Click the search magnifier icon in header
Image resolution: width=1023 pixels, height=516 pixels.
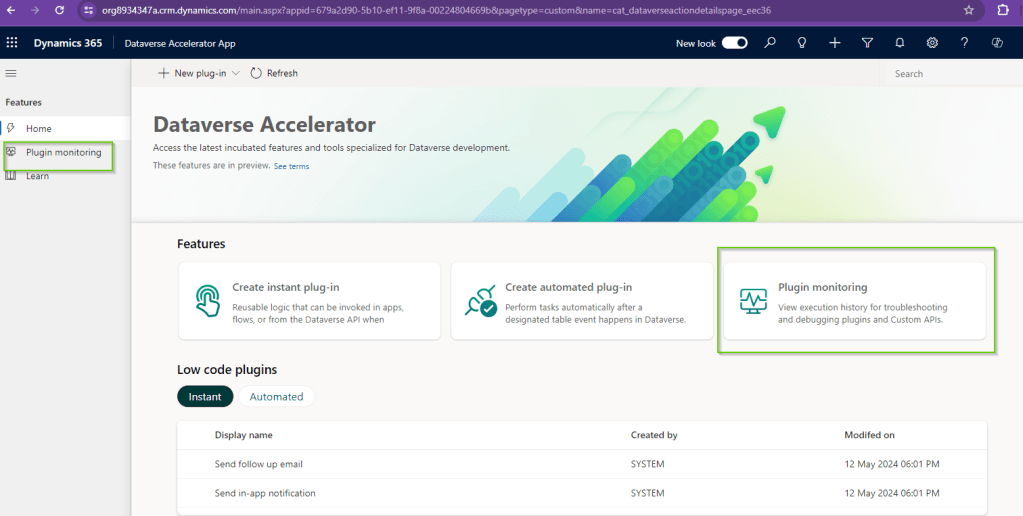coord(769,43)
